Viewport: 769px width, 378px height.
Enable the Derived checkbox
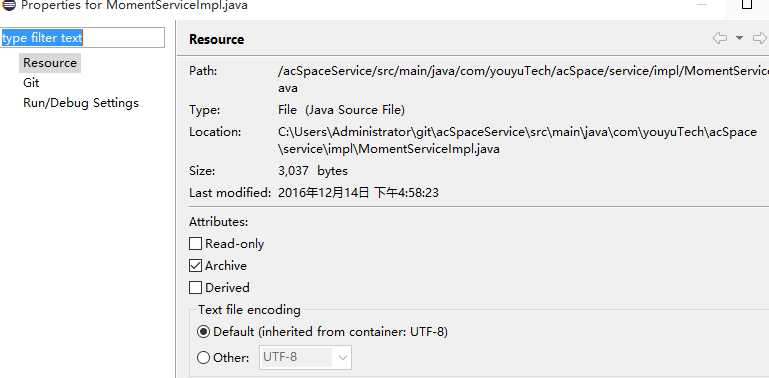pyautogui.click(x=196, y=288)
